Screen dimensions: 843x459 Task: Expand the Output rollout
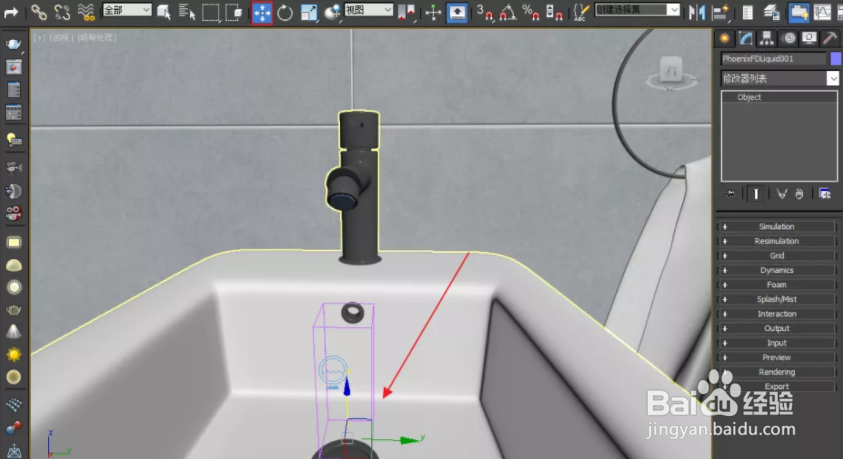(777, 328)
